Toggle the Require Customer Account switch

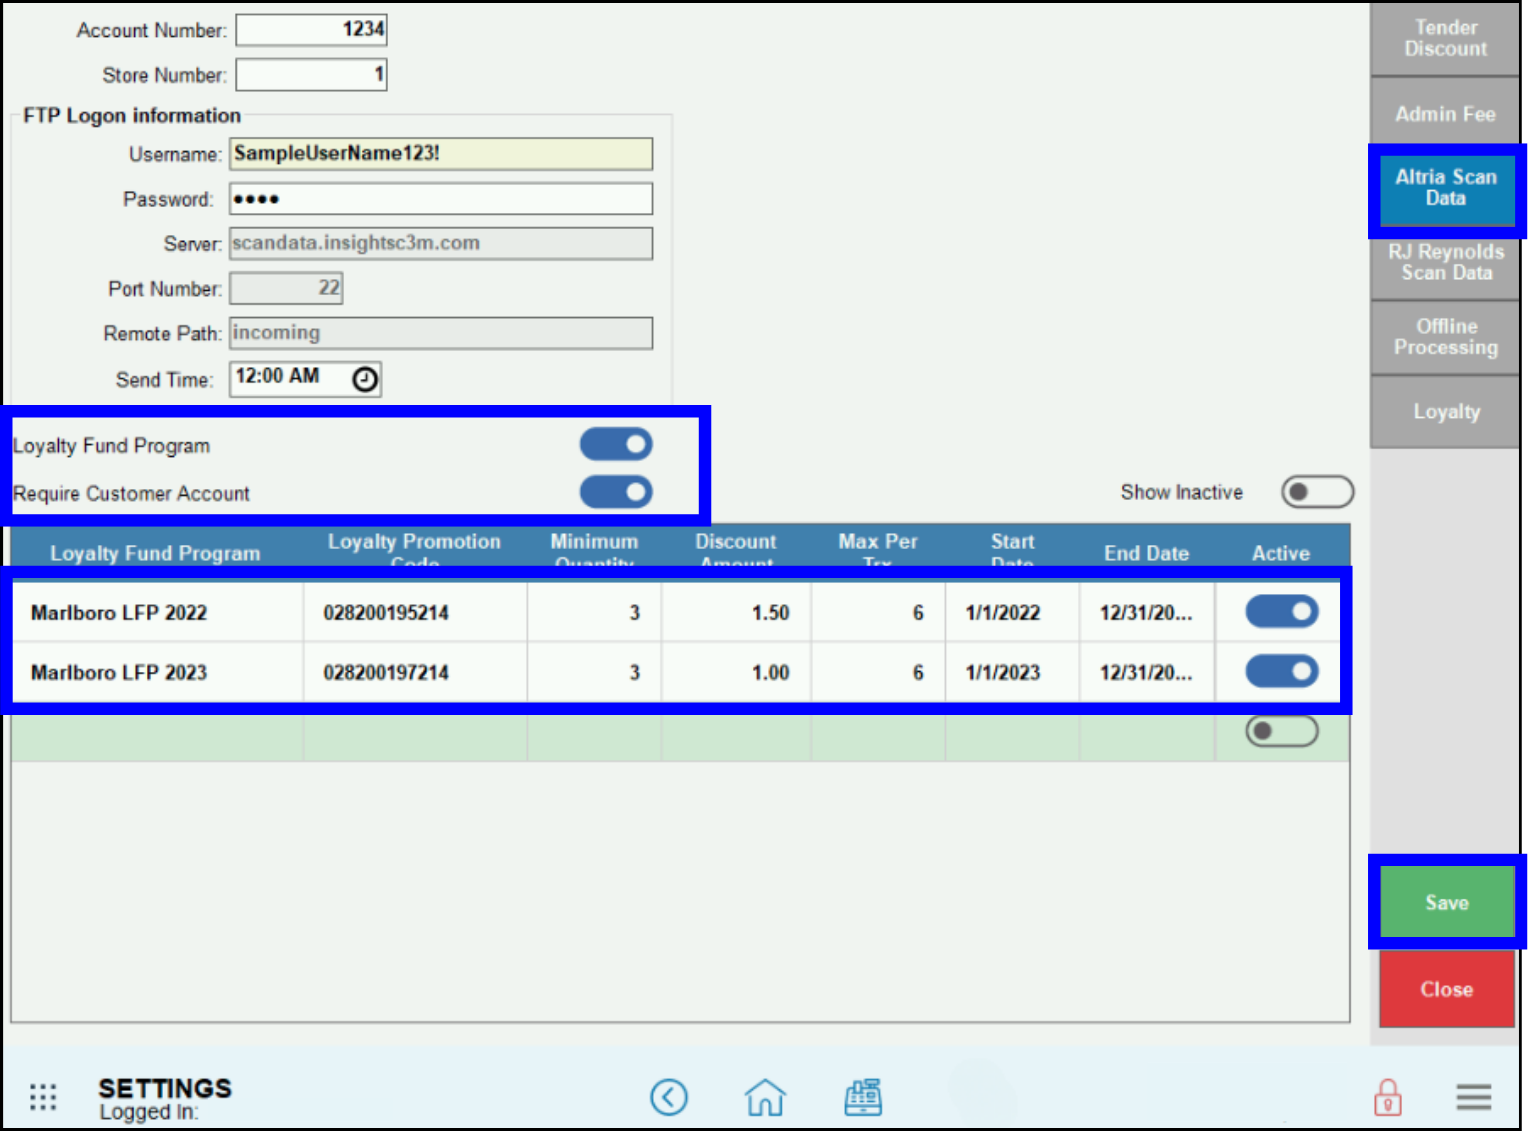pyautogui.click(x=616, y=492)
